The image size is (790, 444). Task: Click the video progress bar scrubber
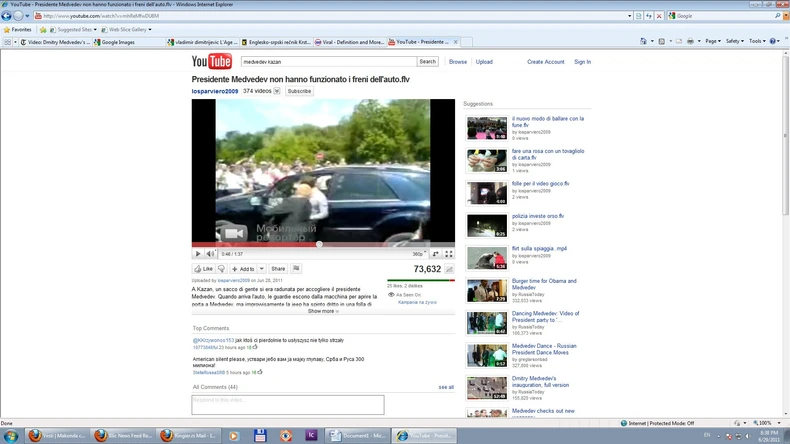(319, 244)
